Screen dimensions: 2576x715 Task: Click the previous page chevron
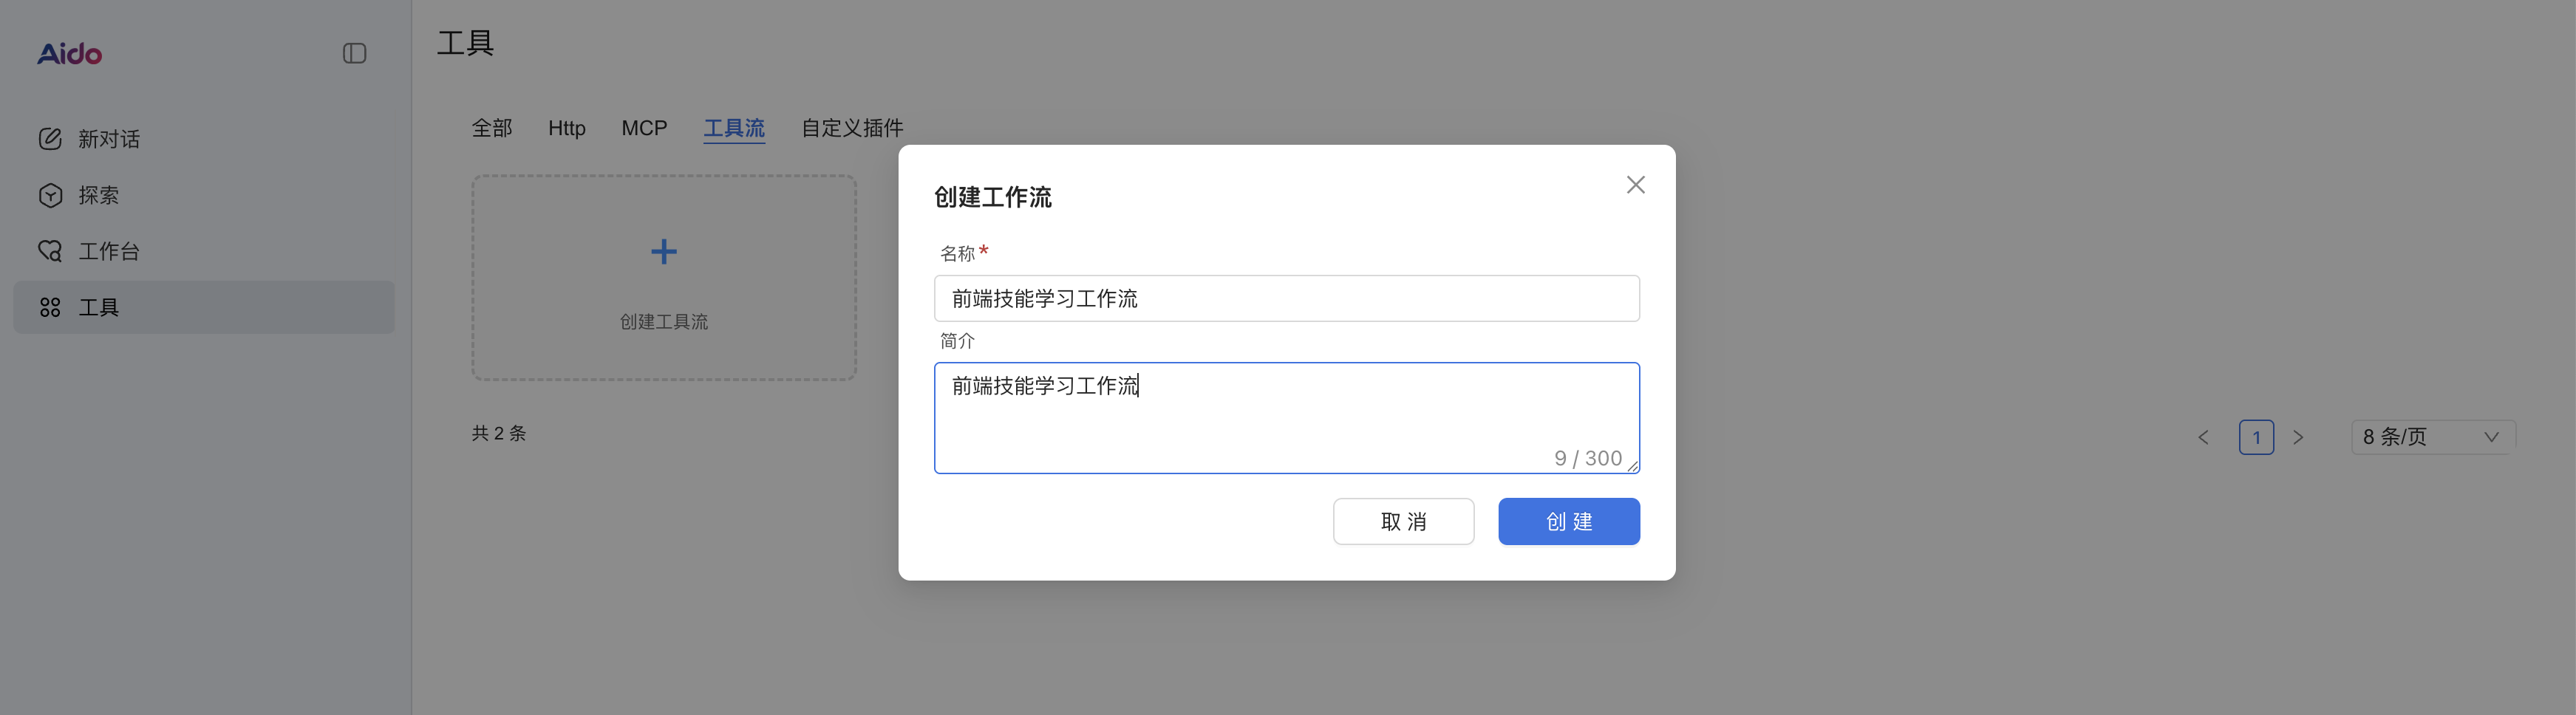pos(2204,437)
